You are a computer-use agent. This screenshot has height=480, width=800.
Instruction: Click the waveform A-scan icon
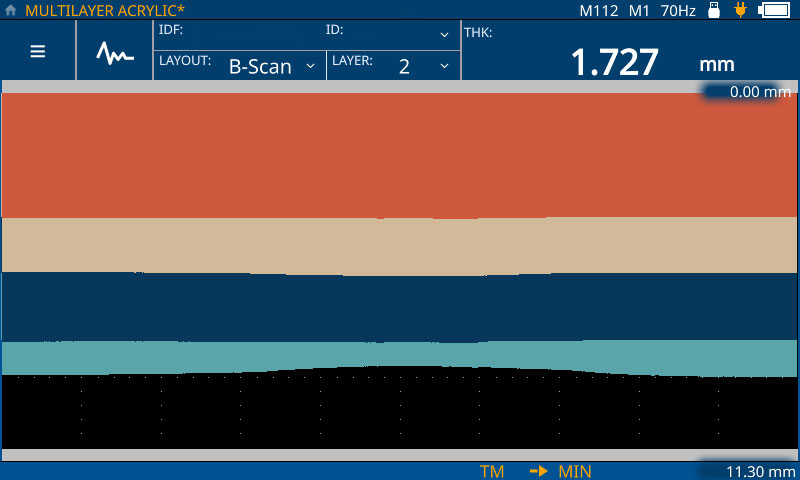click(115, 52)
